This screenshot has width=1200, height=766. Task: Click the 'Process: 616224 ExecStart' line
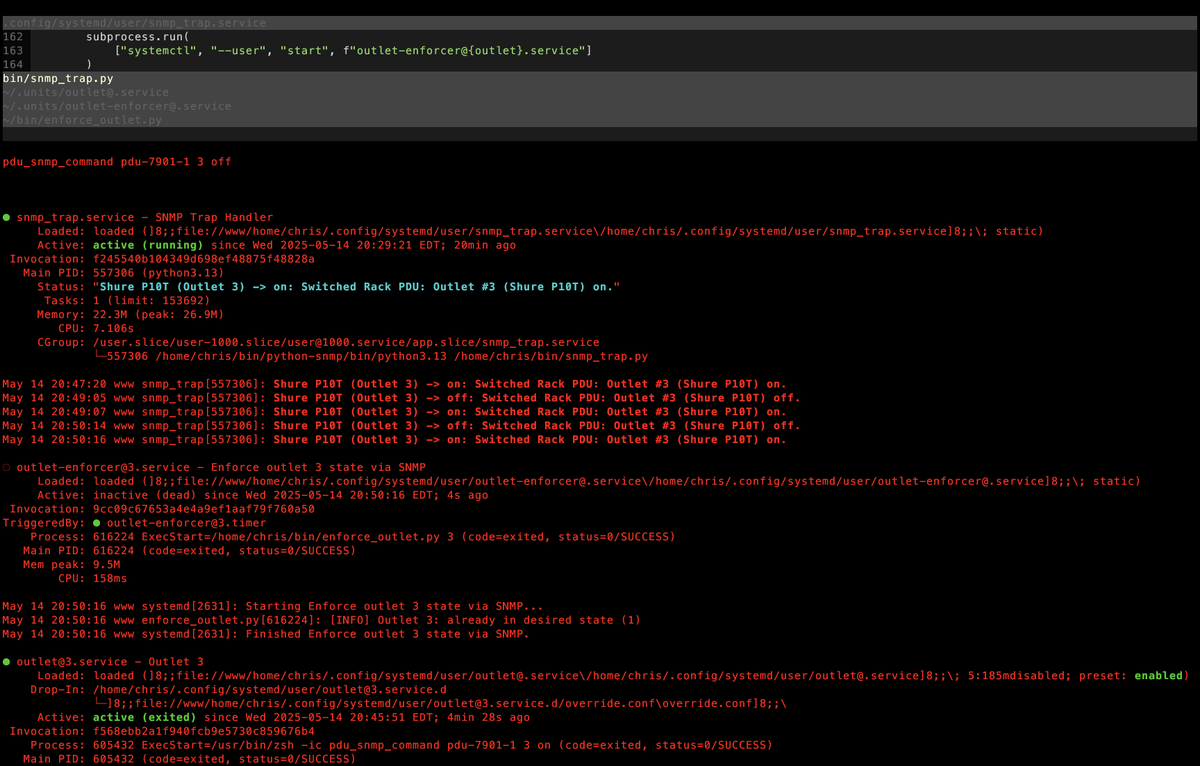[353, 537]
